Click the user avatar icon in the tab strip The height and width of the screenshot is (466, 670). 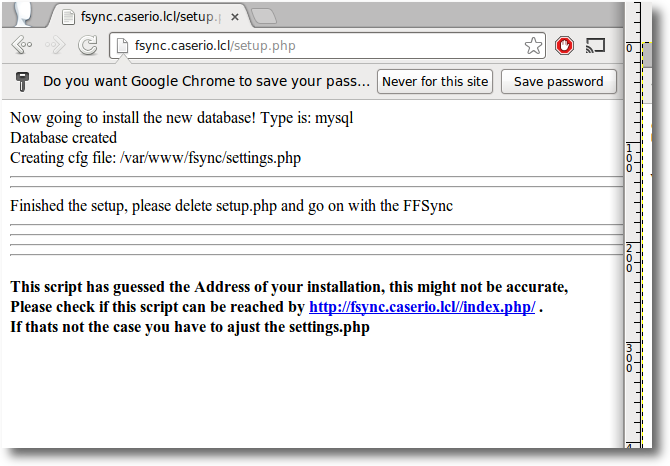coord(23,15)
